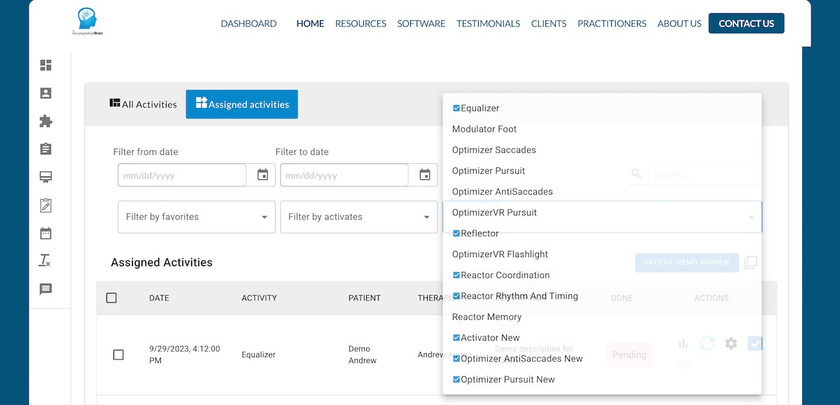The height and width of the screenshot is (405, 840).
Task: Open the bar chart results icon
Action: pyautogui.click(x=683, y=343)
